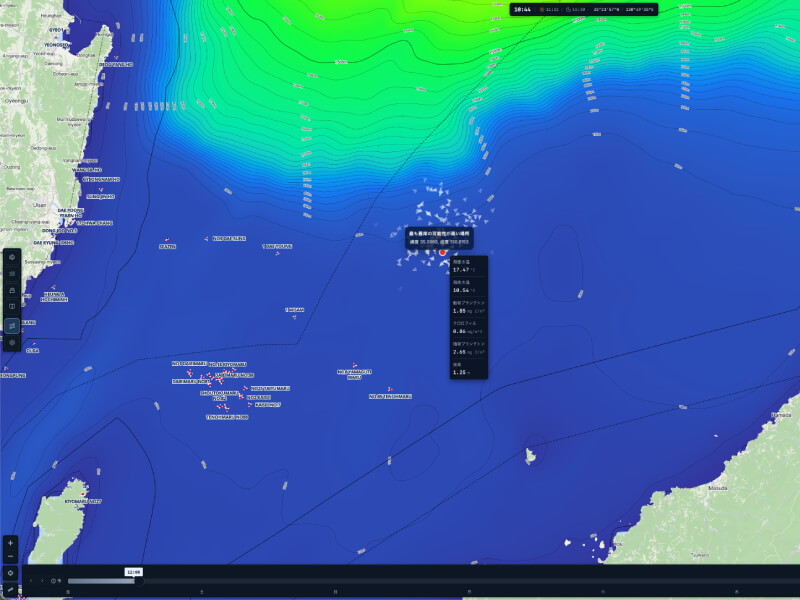
Task: Select the TENGAN vessel label on map
Action: [x=294, y=310]
